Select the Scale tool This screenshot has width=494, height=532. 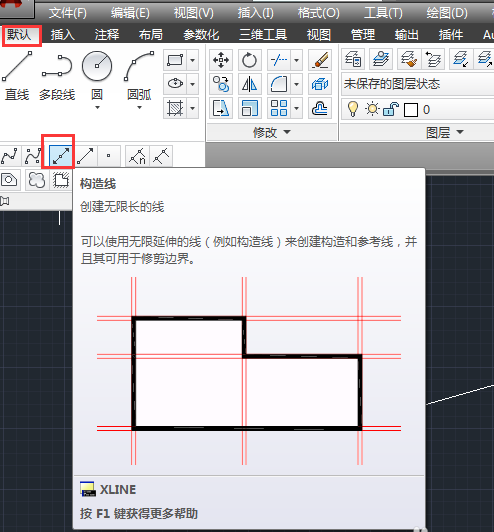249,108
